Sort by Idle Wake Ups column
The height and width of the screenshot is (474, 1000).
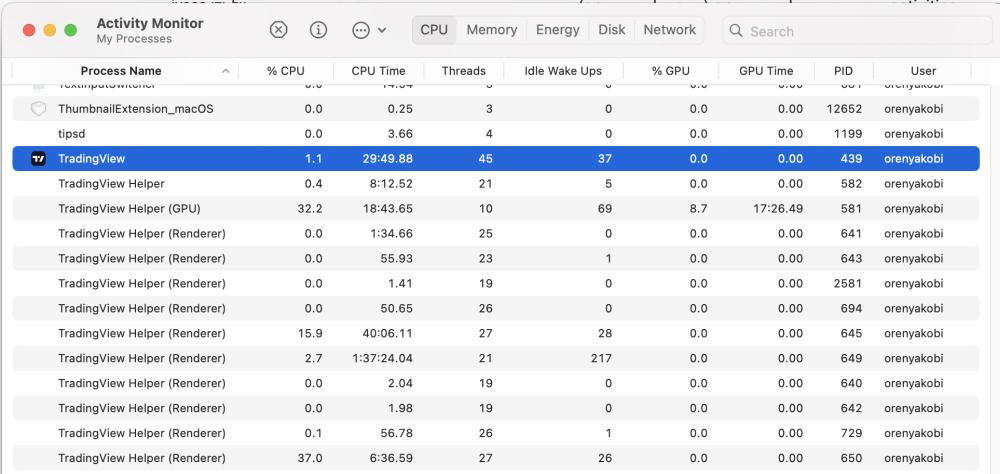pos(563,71)
